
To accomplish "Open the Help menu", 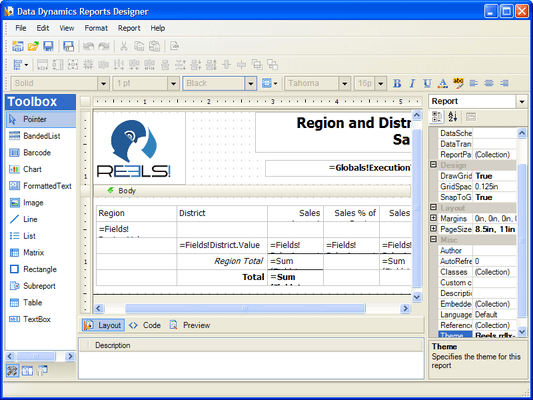I will 158,28.
